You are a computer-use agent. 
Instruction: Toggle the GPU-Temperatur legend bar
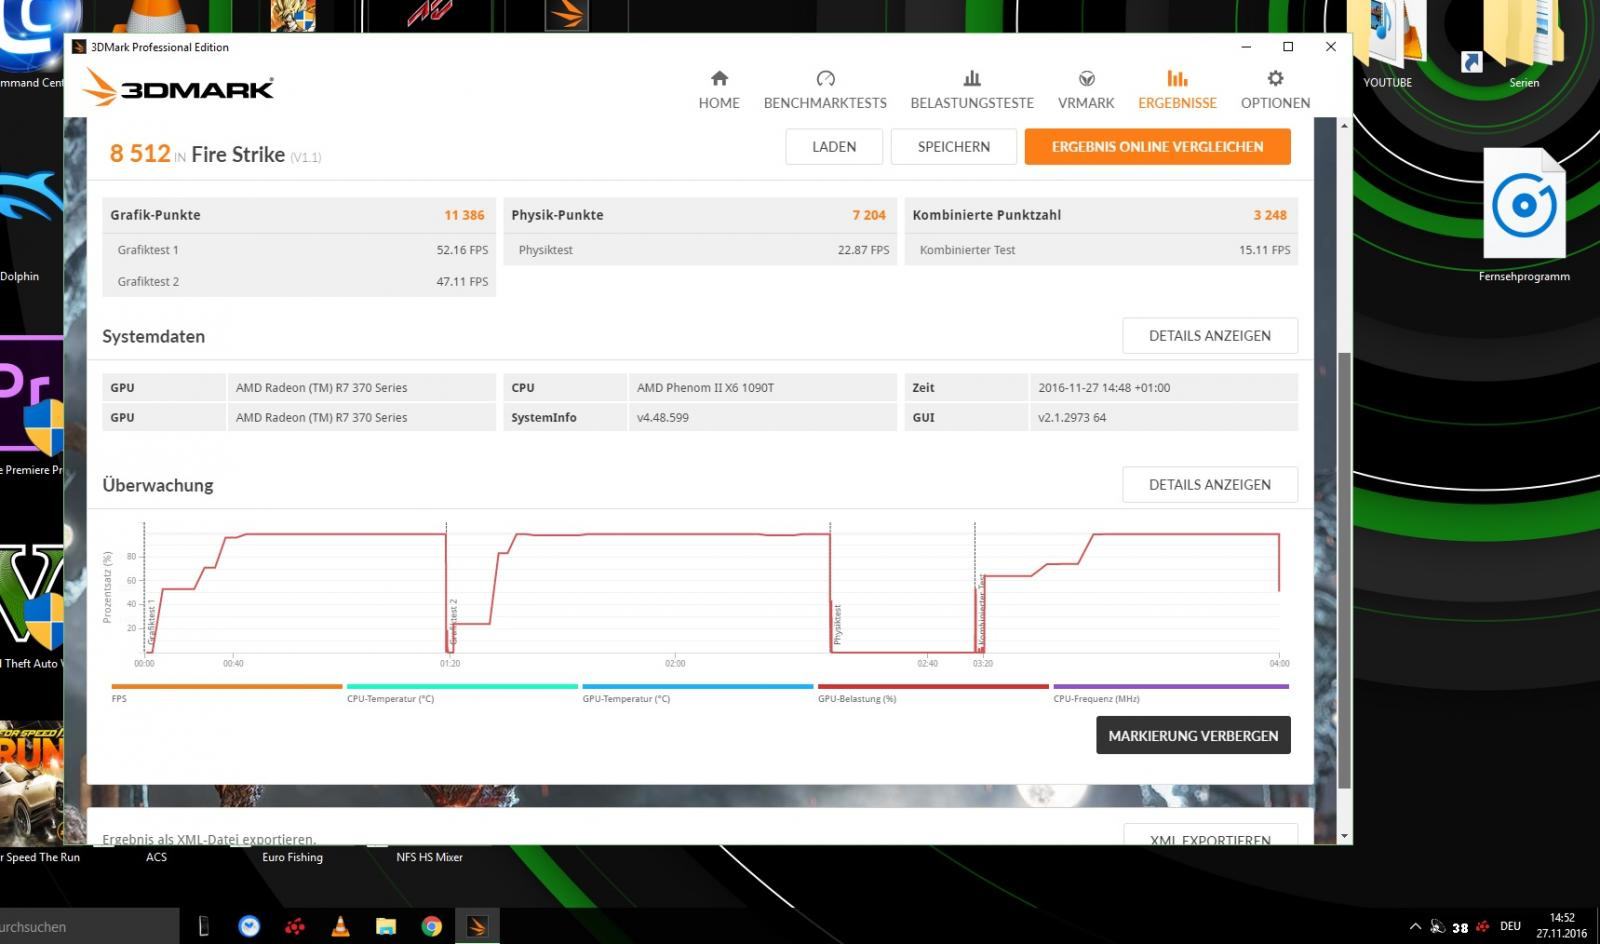pos(698,687)
